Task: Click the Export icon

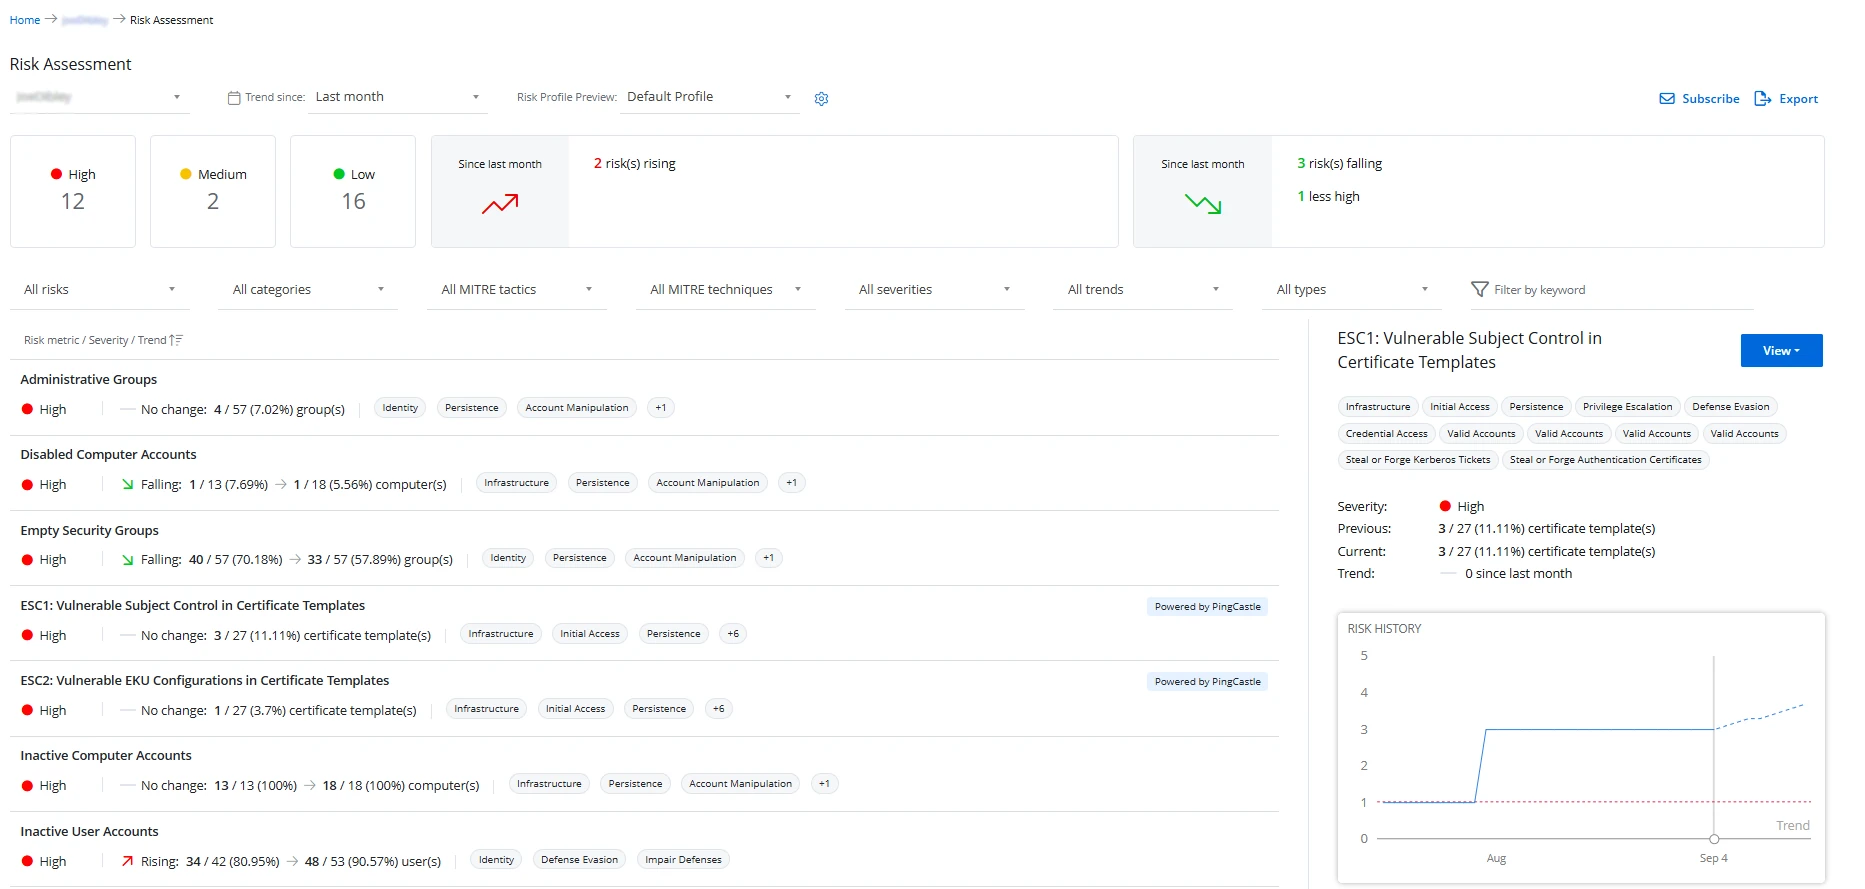Action: point(1763,99)
